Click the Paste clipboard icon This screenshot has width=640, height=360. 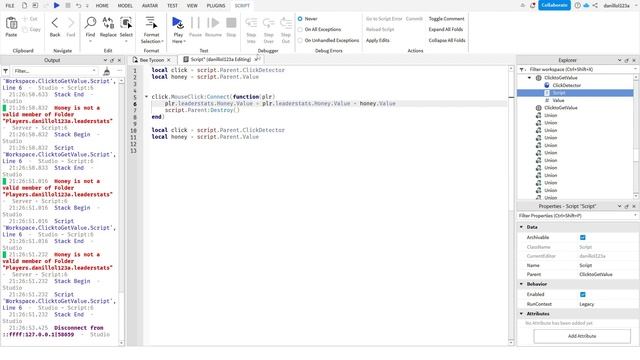[11, 24]
